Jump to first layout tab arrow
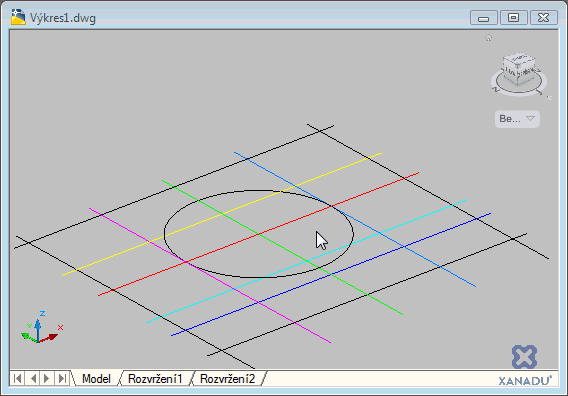Screen dimensions: 568x396 pos(17,378)
